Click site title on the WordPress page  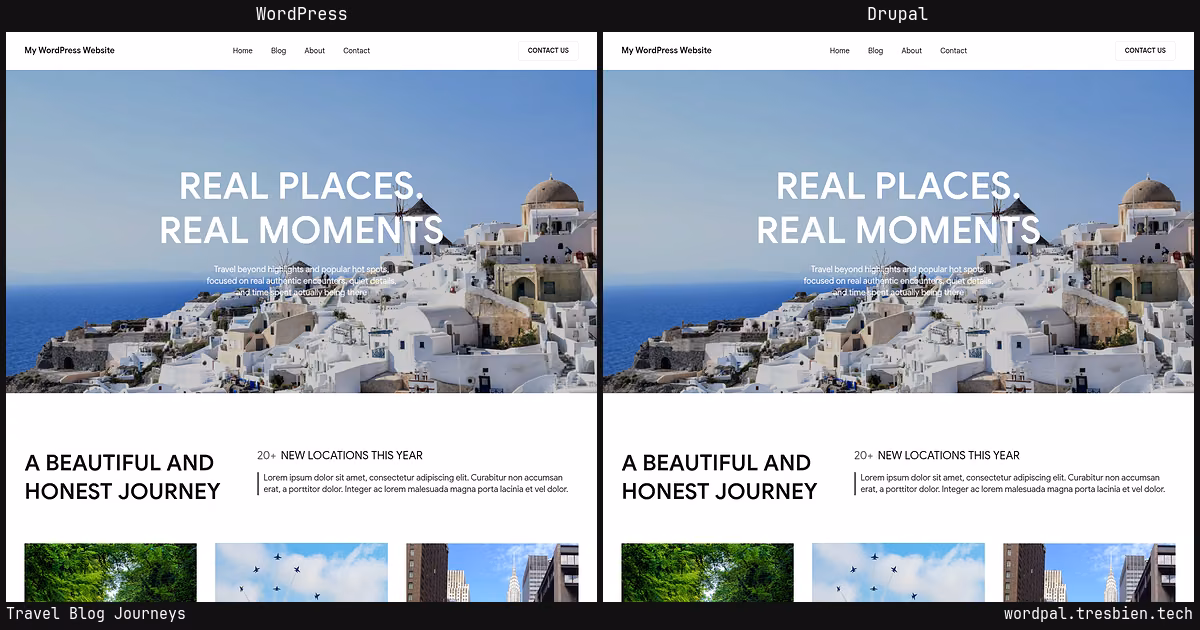coord(70,51)
